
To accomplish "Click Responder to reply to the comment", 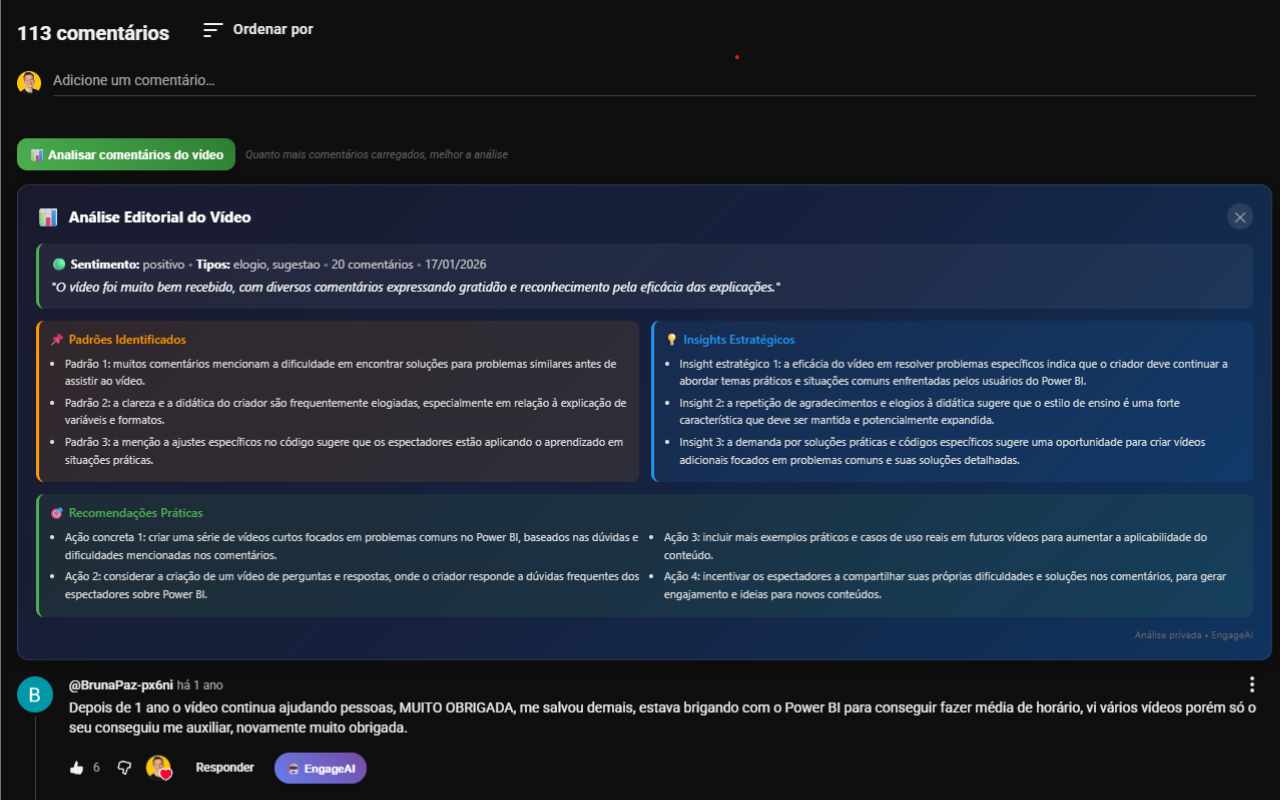I will point(225,767).
